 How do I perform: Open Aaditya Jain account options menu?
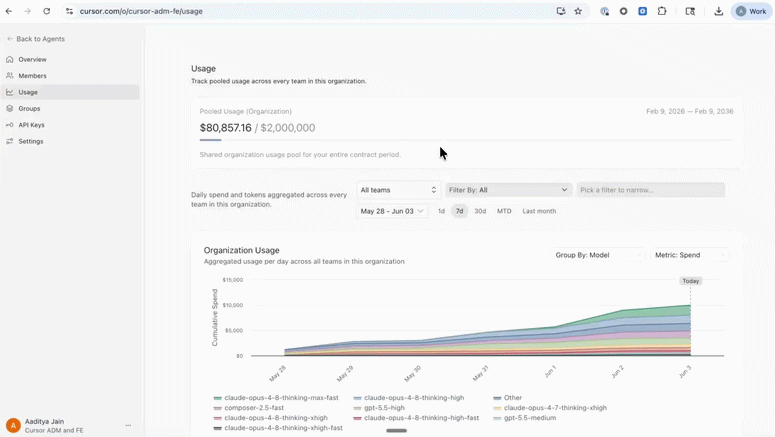[128, 425]
